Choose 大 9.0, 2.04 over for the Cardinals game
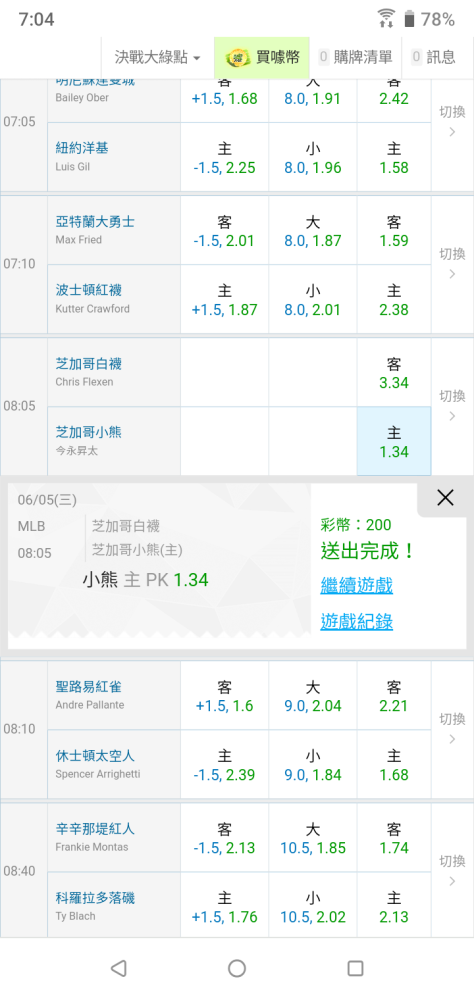The width and height of the screenshot is (474, 1000). pyautogui.click(x=313, y=696)
